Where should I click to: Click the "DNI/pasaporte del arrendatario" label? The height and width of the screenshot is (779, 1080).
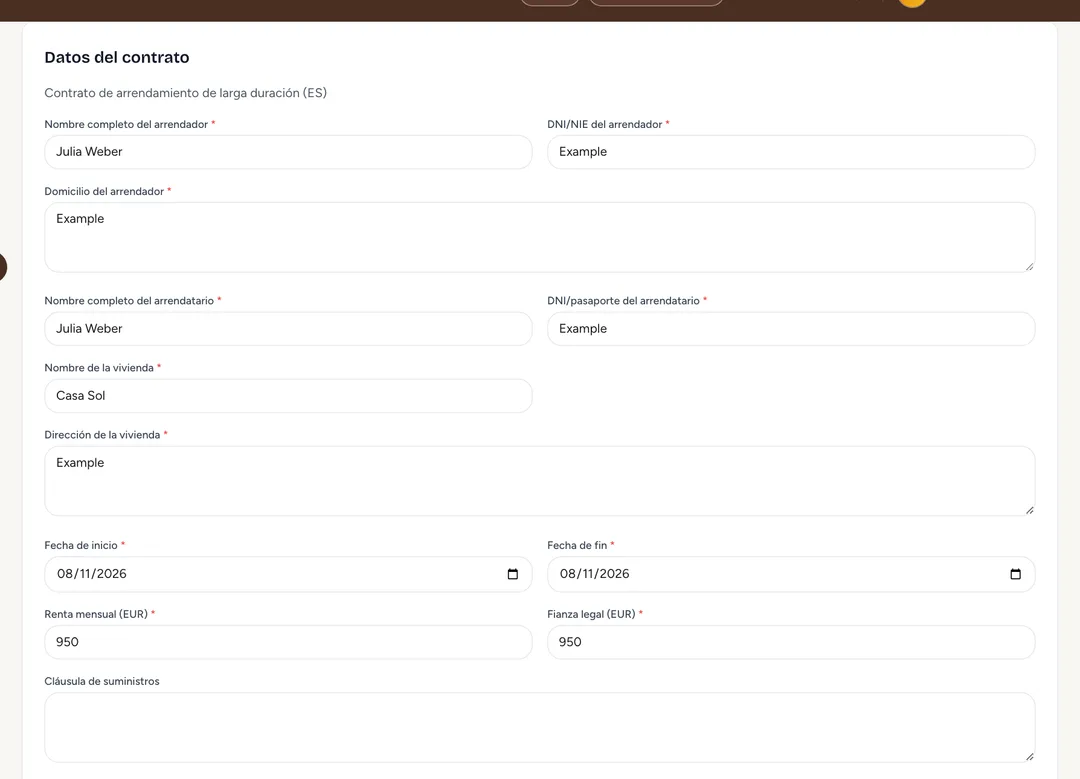623,301
